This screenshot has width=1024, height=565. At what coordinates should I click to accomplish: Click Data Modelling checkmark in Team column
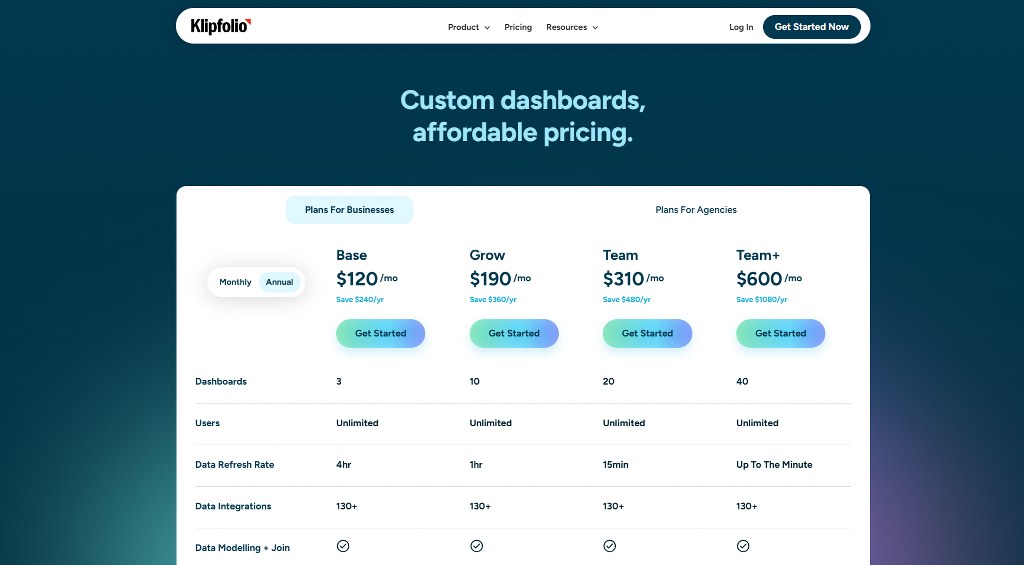(x=609, y=546)
